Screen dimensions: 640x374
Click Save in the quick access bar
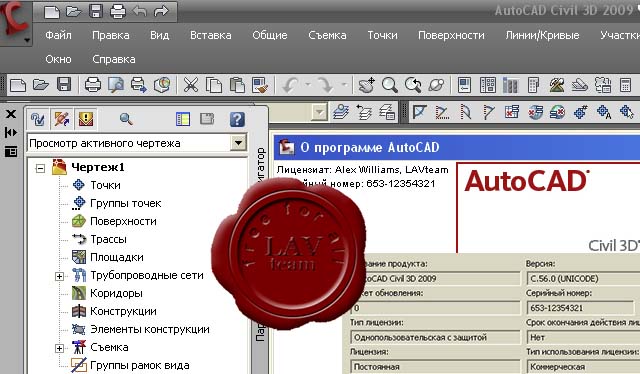[x=96, y=11]
